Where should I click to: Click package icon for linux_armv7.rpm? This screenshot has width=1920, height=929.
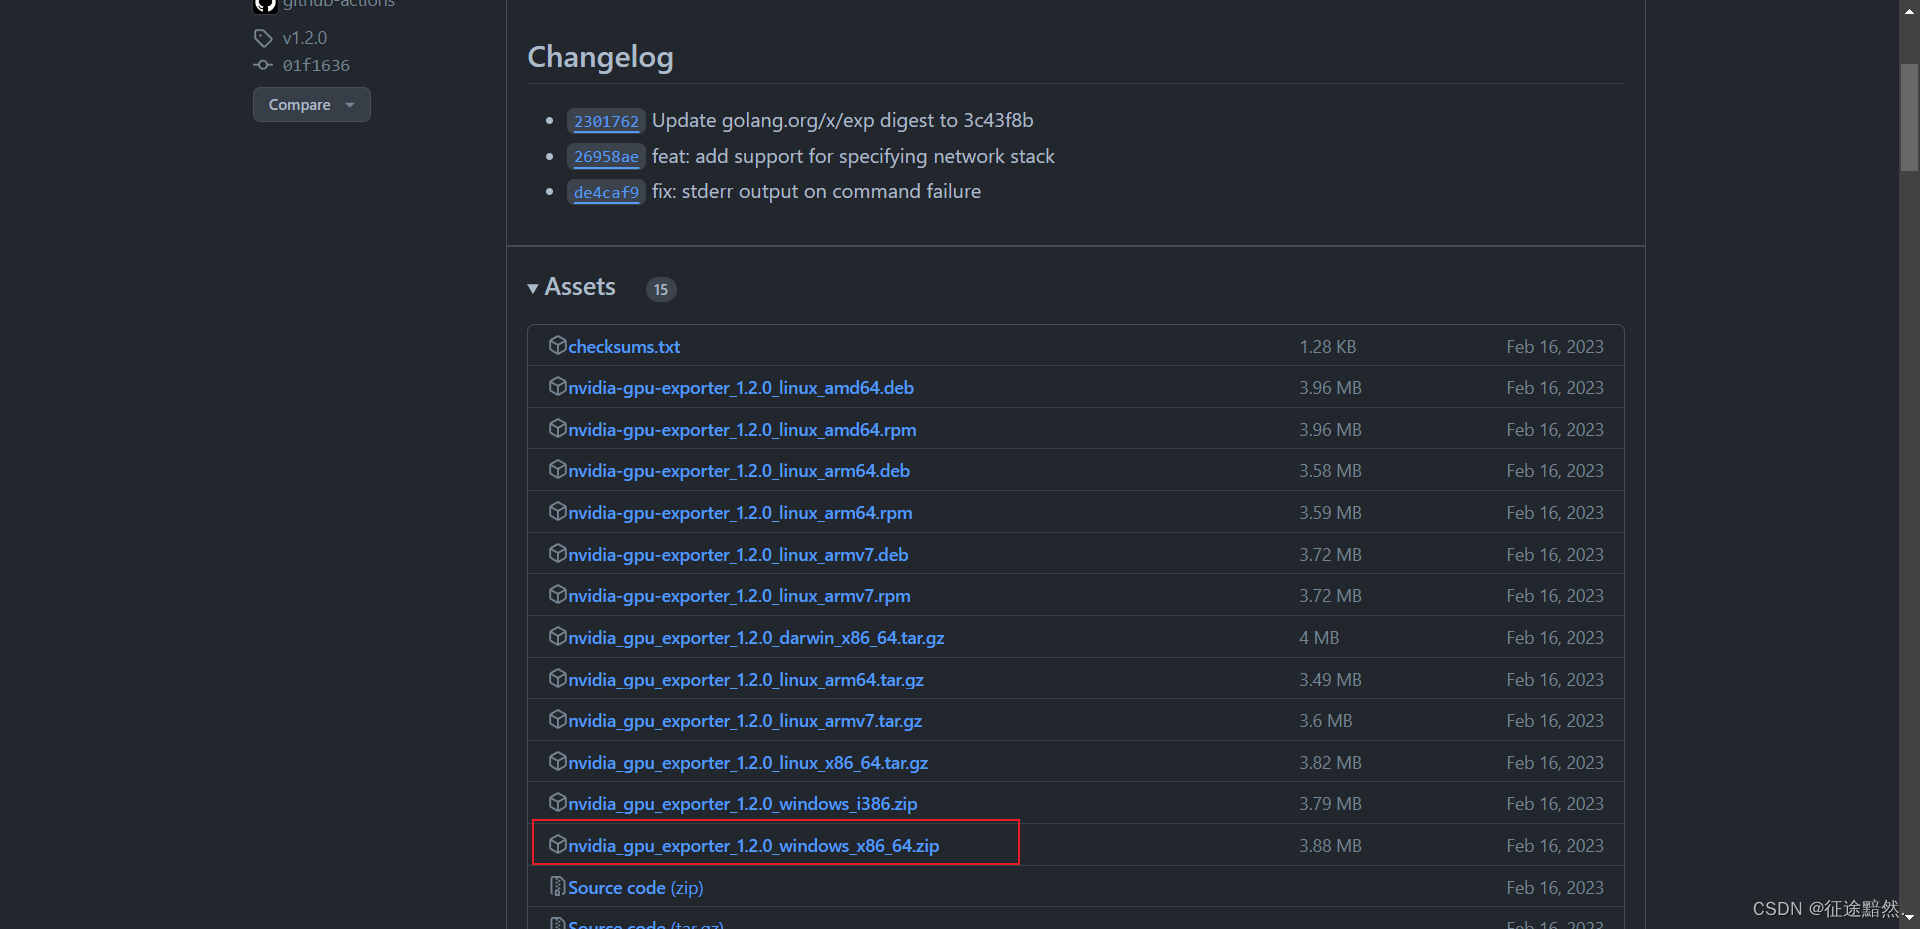pos(558,594)
